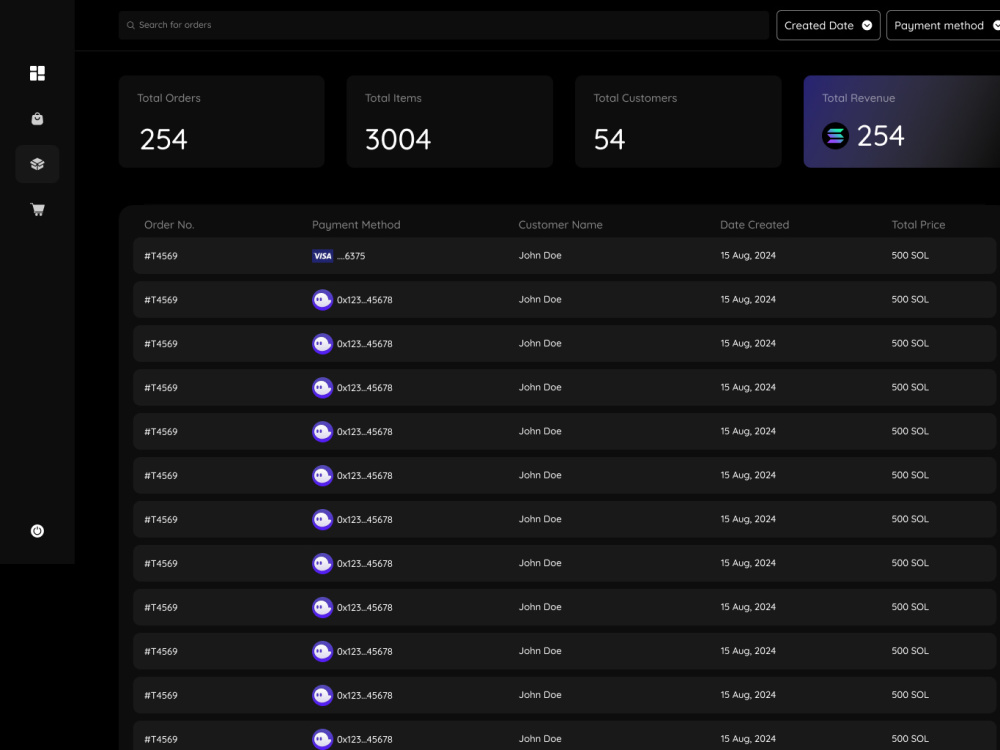Open the Payment method filter dropdown
The image size is (1000, 750).
click(944, 26)
